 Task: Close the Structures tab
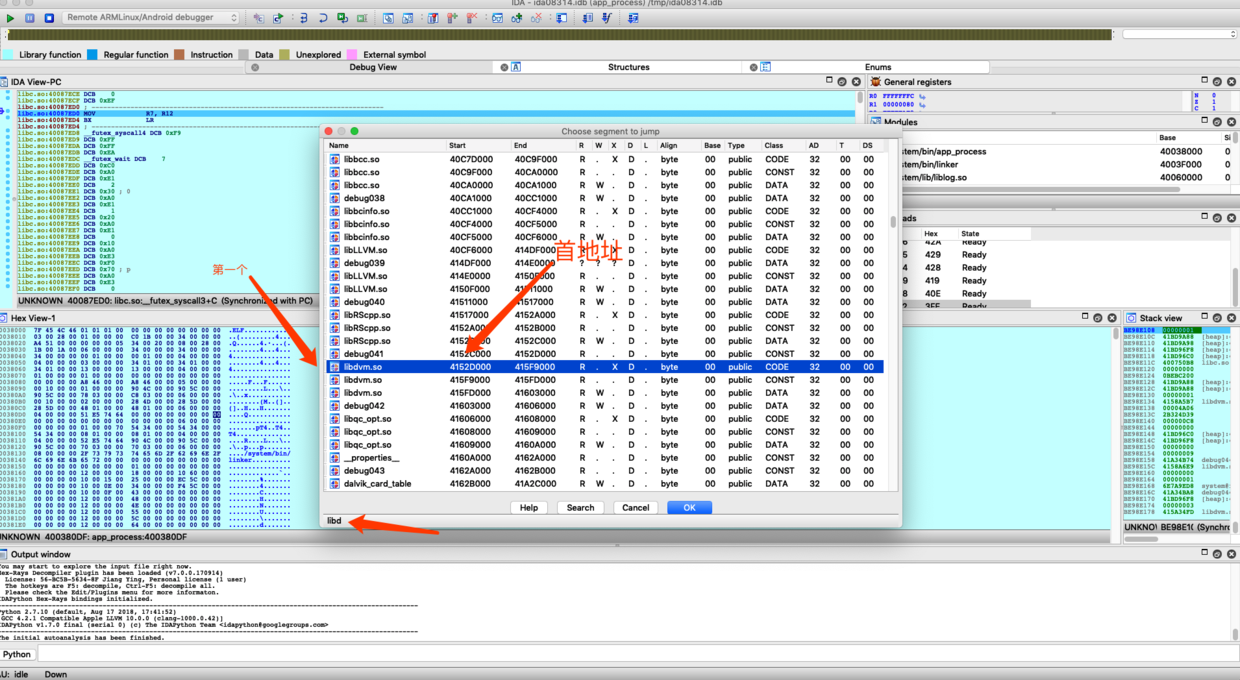tap(502, 67)
